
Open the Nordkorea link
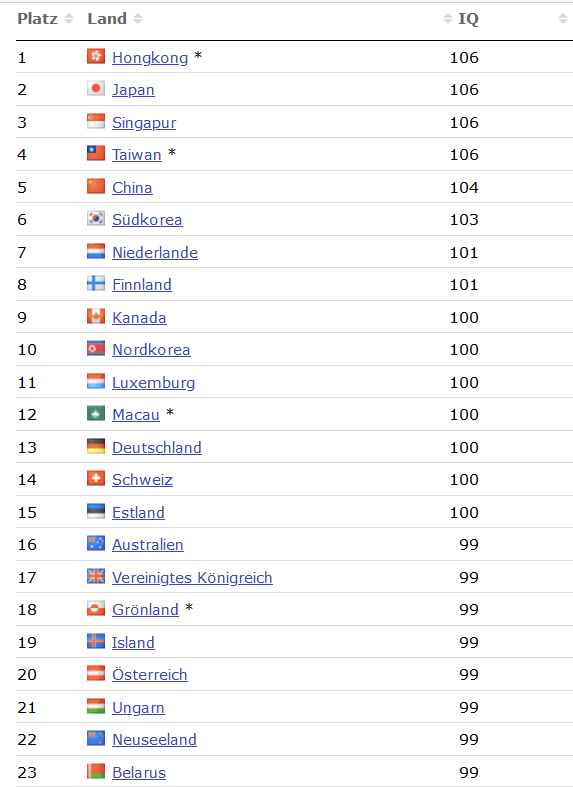point(151,350)
